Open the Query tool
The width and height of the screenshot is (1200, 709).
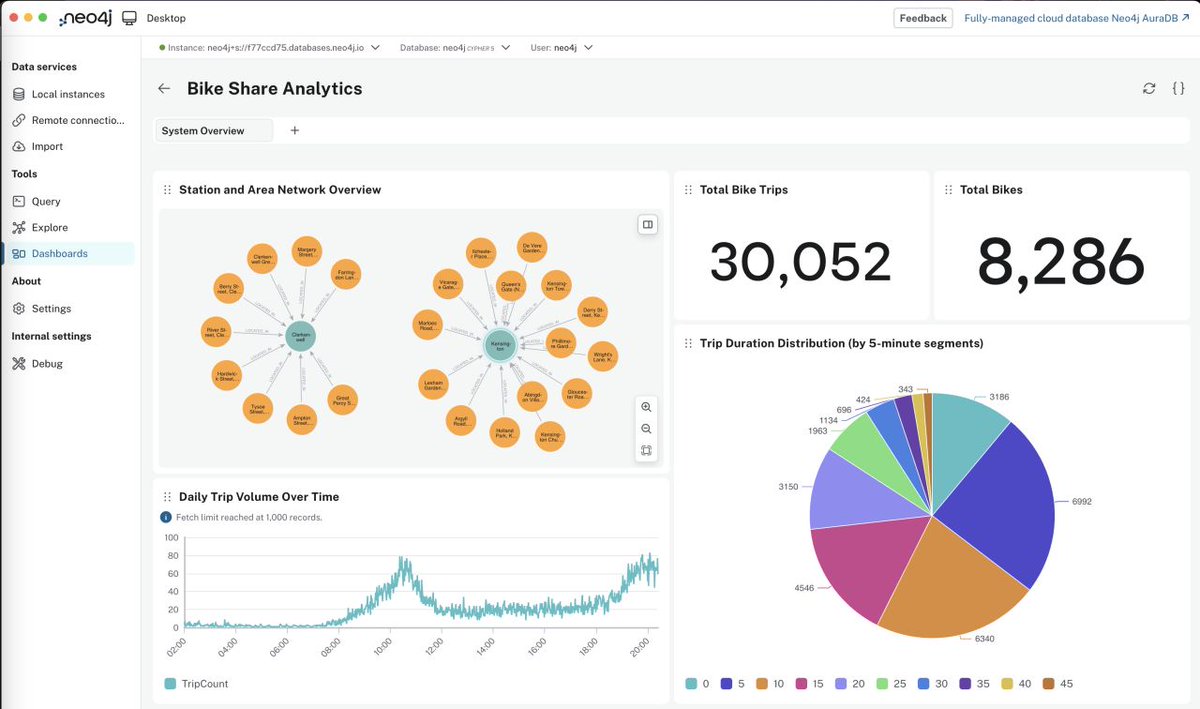coord(68,201)
